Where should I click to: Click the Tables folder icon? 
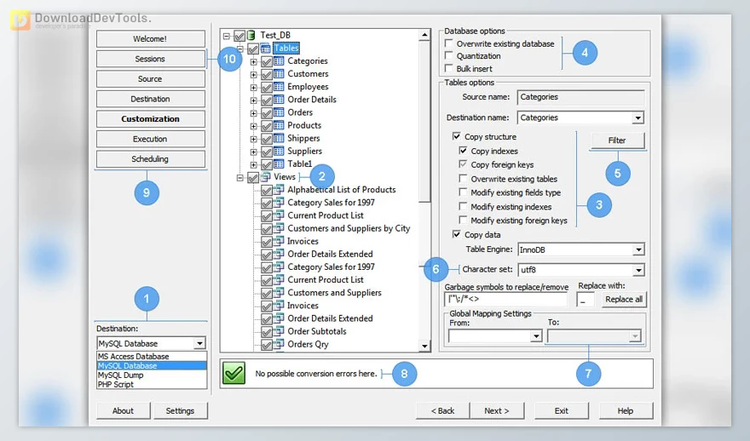tap(265, 48)
